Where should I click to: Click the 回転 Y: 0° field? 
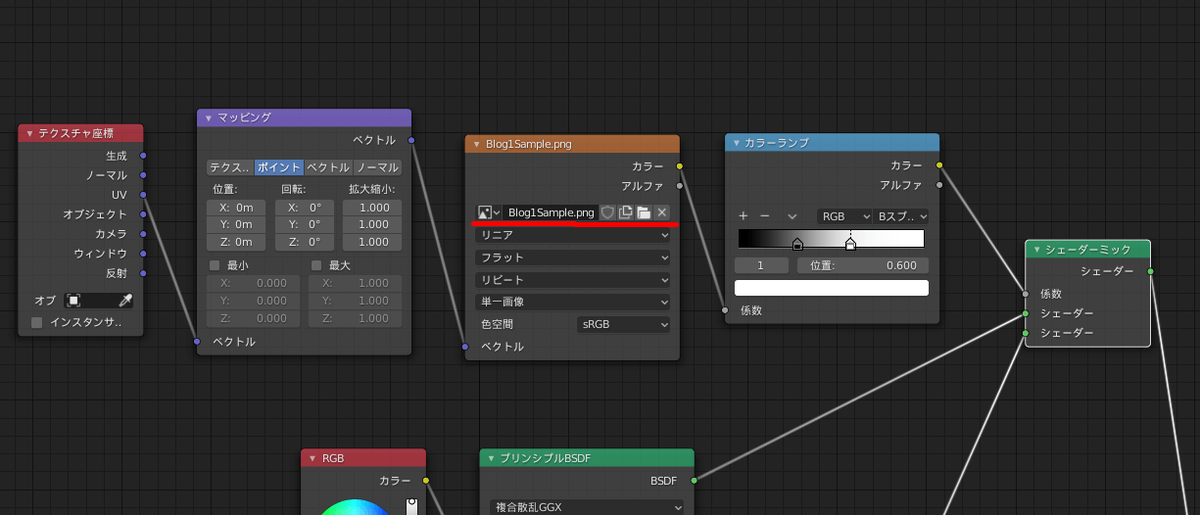pos(304,225)
